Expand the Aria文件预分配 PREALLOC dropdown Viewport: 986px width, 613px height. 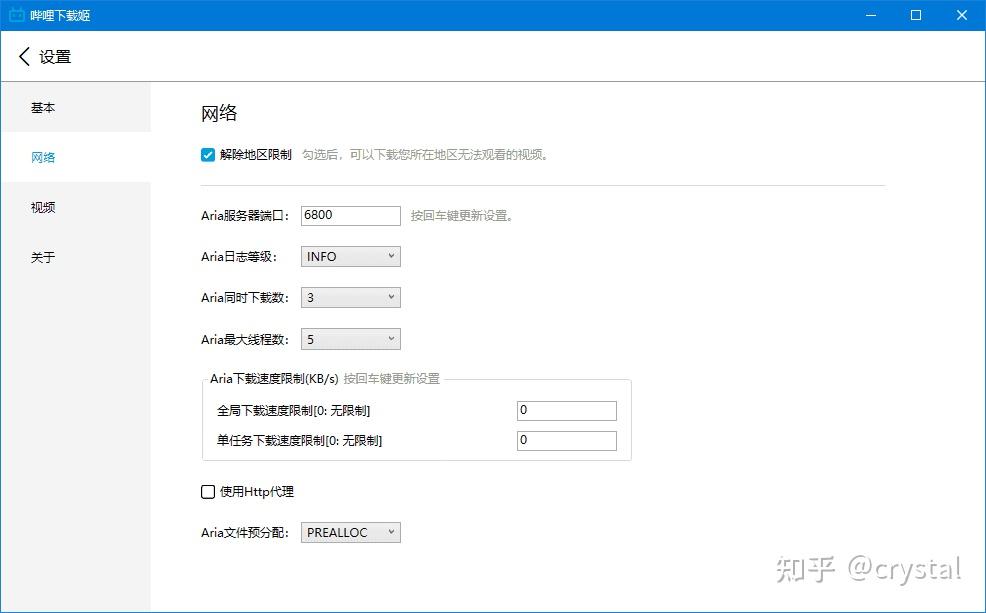pyautogui.click(x=350, y=533)
